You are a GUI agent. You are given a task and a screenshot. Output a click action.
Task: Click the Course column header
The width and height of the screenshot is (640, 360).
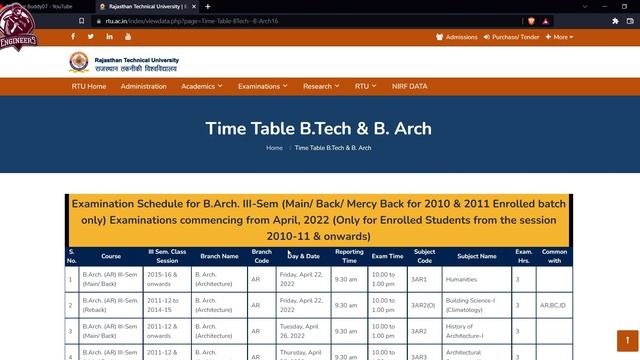point(111,256)
